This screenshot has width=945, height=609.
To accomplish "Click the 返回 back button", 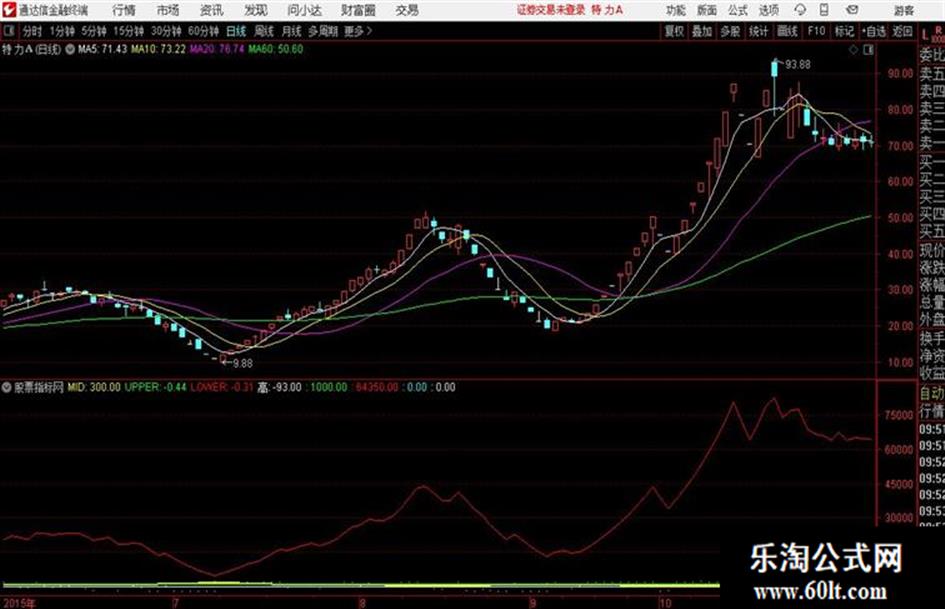I will point(902,31).
